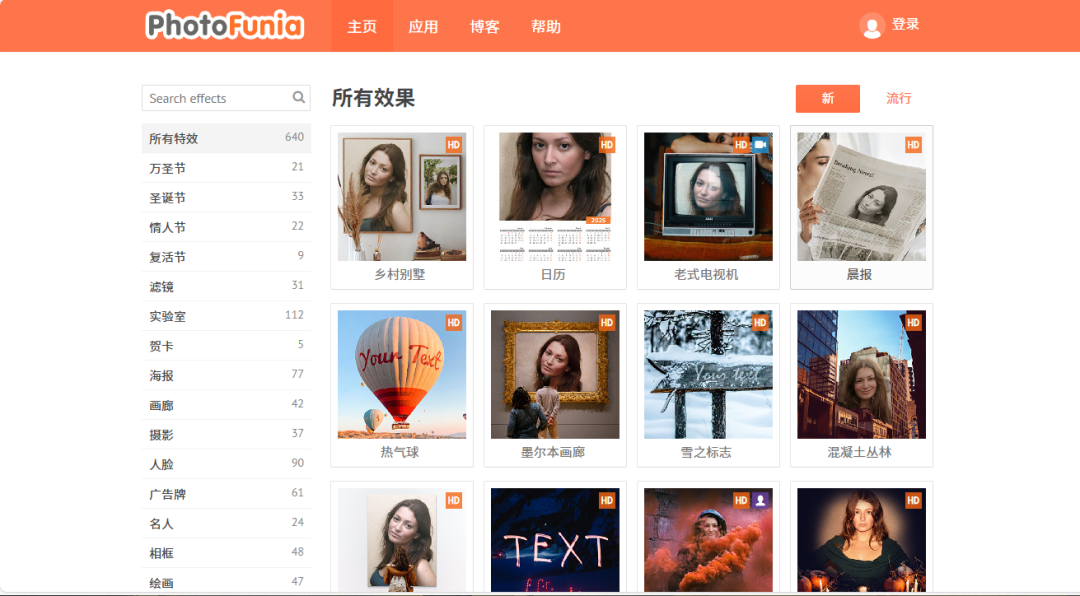Click HD badge on 雪之标志 card
The height and width of the screenshot is (596, 1080).
pos(760,322)
